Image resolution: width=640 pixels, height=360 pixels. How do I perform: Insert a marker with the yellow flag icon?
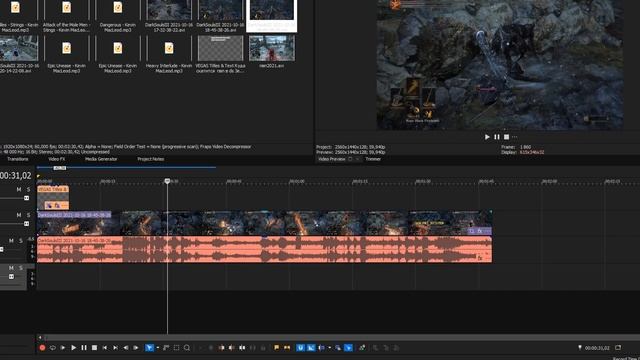[x=277, y=348]
